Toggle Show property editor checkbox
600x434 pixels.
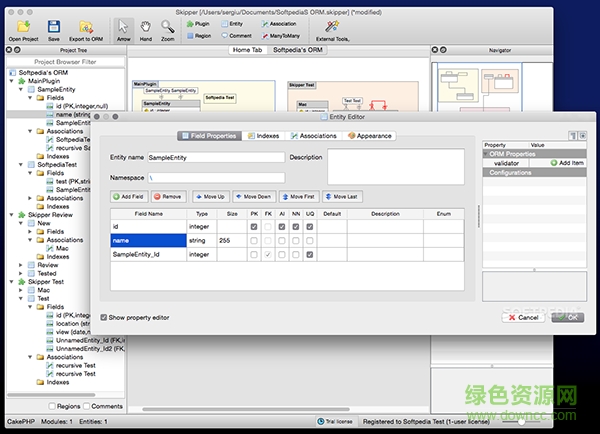tap(104, 317)
